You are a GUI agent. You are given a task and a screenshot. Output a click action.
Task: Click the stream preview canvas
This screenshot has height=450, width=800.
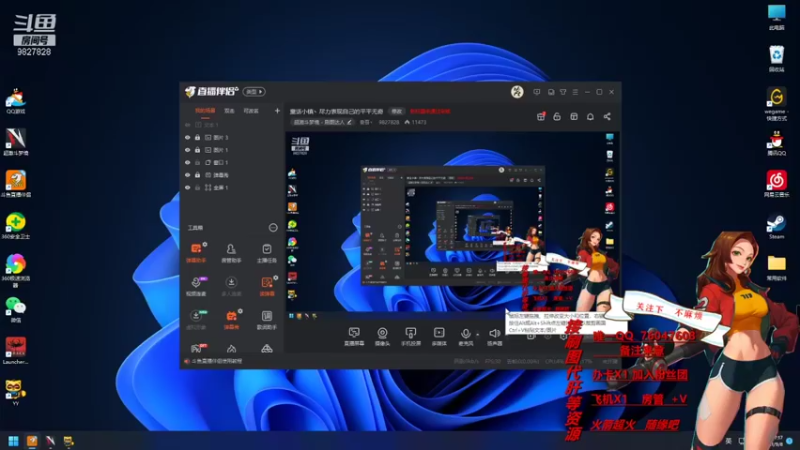point(452,226)
